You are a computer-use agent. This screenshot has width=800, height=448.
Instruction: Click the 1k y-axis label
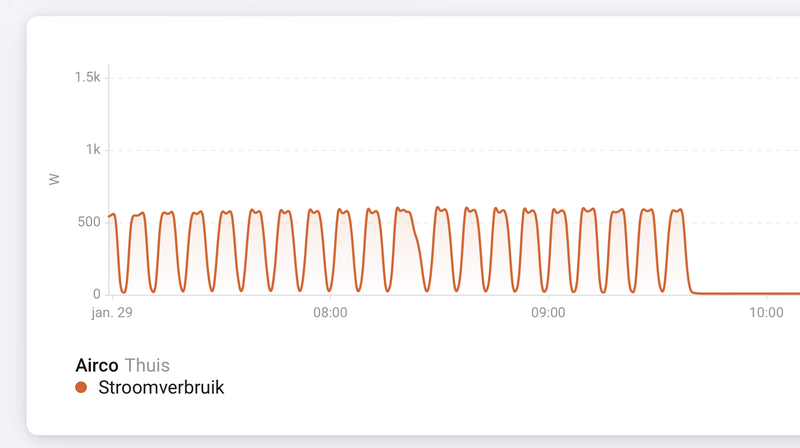(92, 149)
